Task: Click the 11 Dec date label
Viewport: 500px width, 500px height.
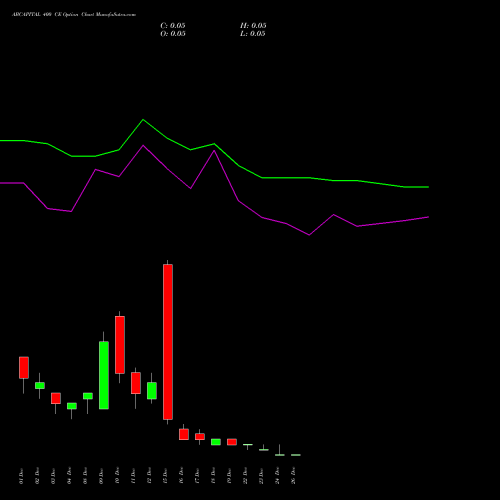Action: pos(133,476)
